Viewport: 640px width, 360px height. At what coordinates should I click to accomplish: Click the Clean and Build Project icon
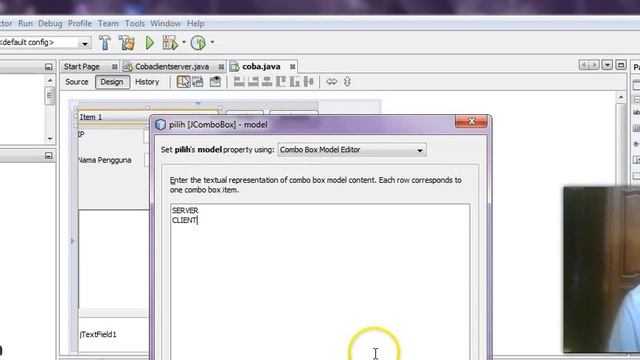[127, 42]
